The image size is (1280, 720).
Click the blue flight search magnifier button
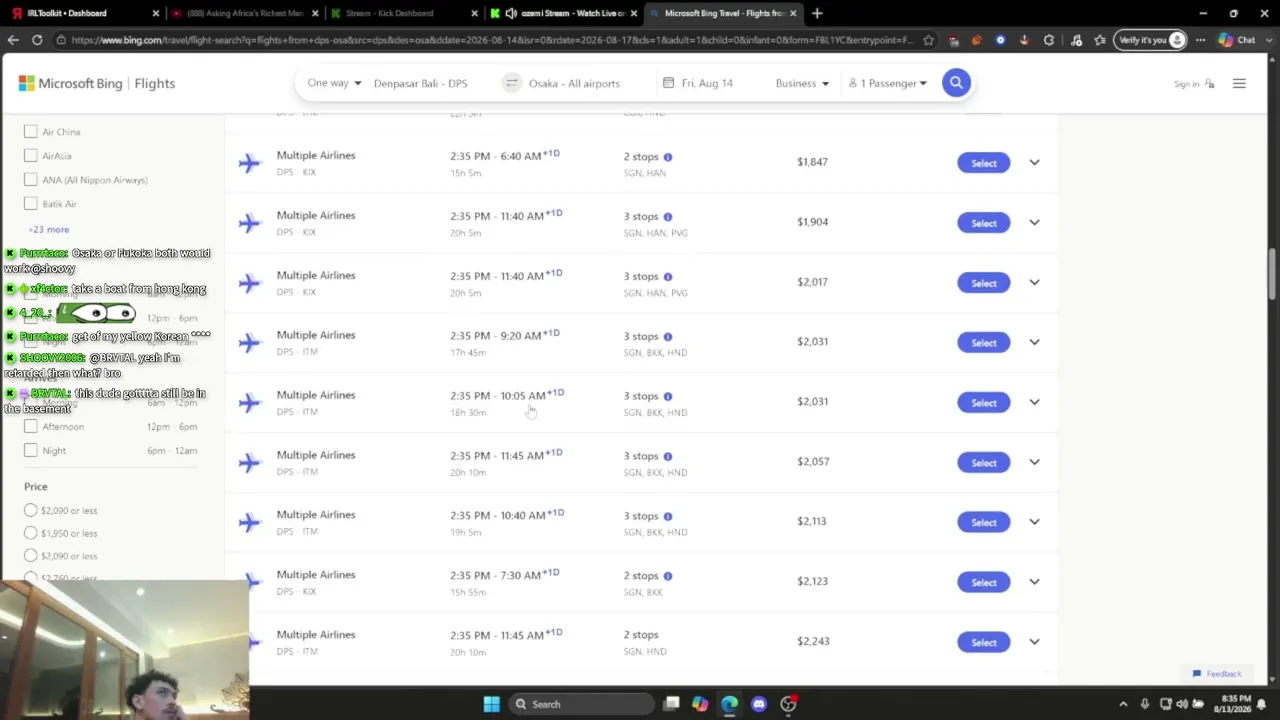click(x=956, y=83)
